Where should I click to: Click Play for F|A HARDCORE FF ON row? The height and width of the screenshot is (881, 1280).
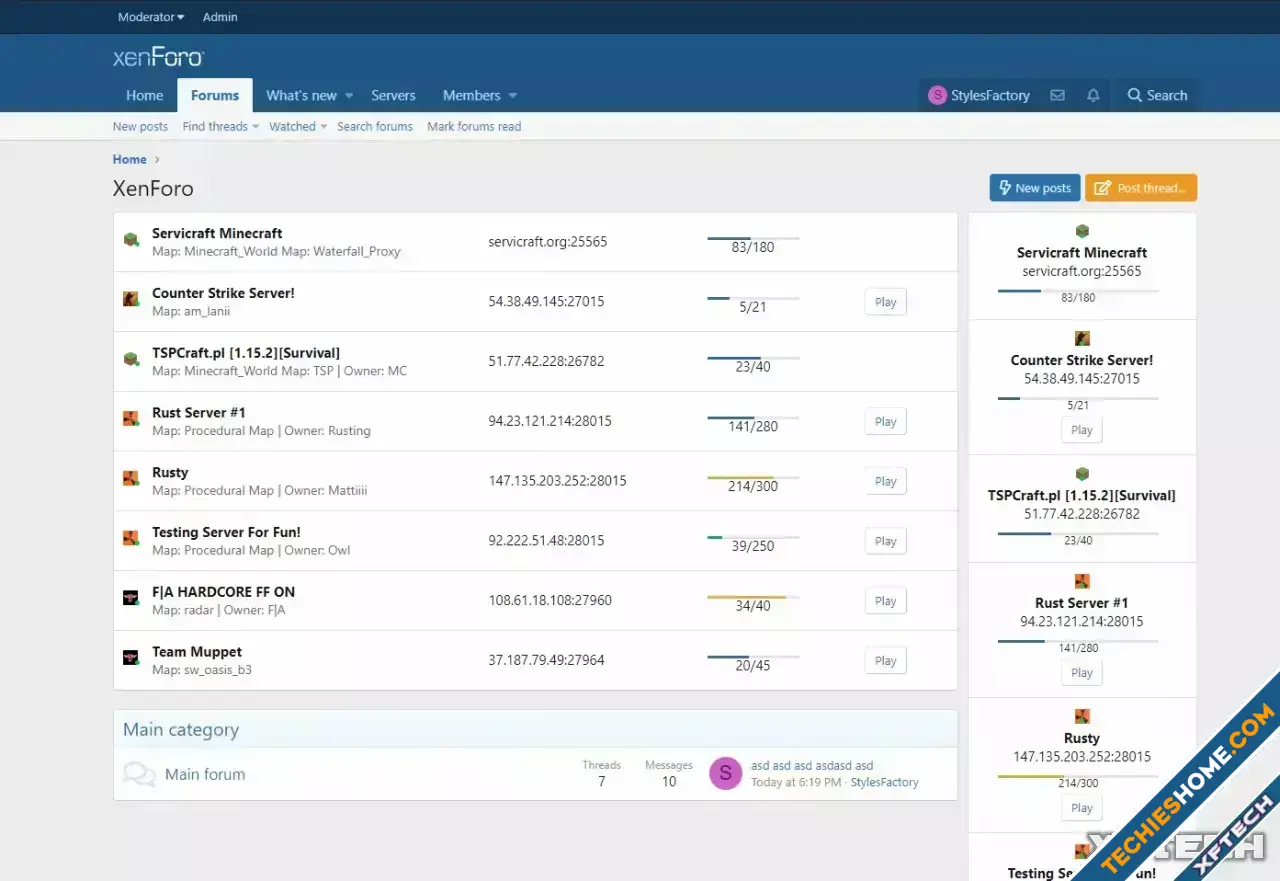886,601
